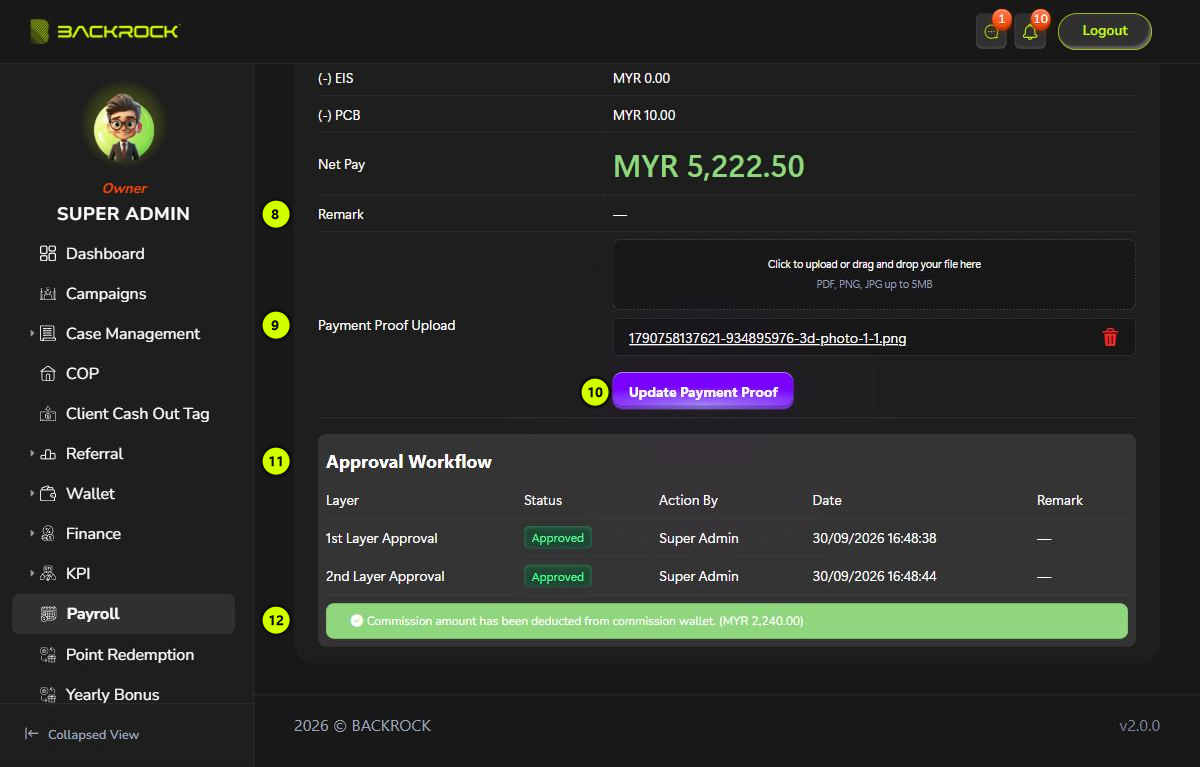Click the BACKROCK logo in header
The height and width of the screenshot is (767, 1200).
pyautogui.click(x=105, y=31)
